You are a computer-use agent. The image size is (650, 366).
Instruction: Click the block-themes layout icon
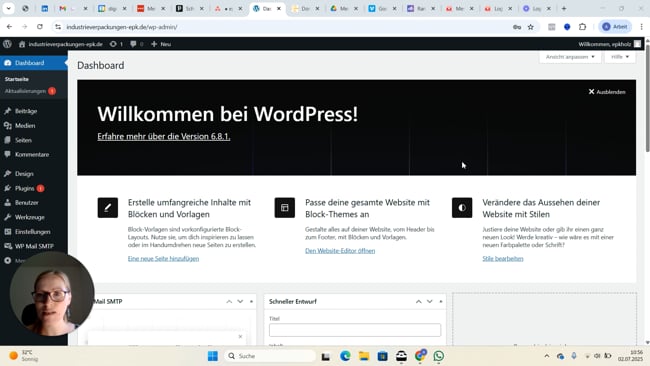285,208
